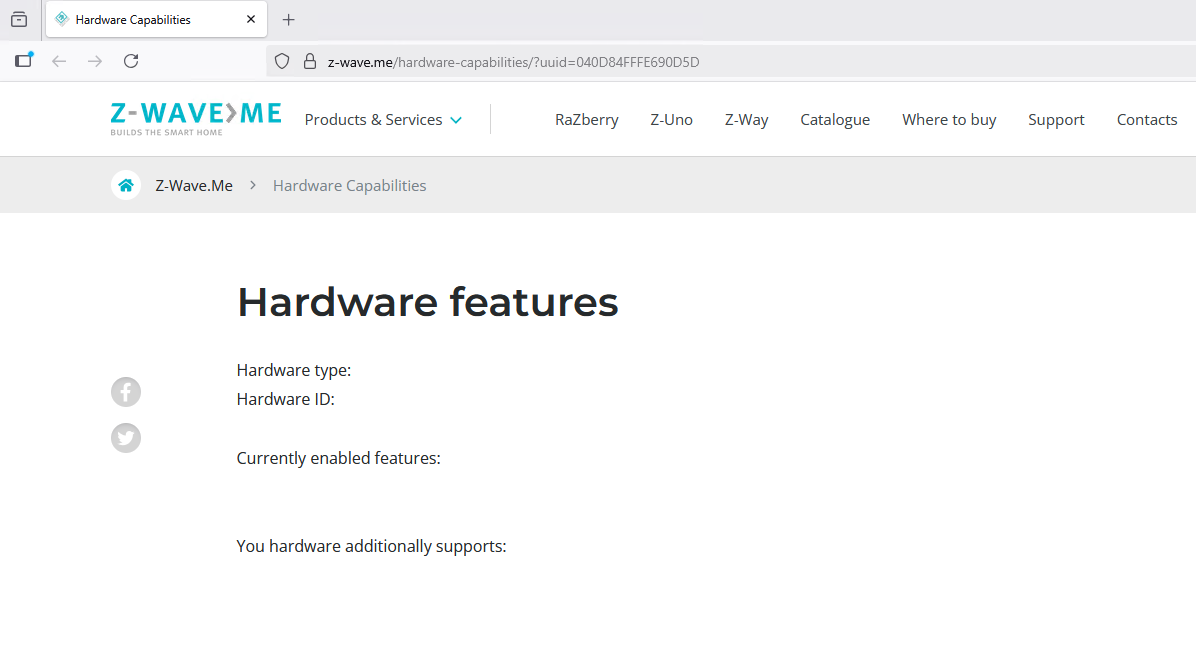Open a new browser tab
This screenshot has width=1196, height=650.
[x=289, y=20]
